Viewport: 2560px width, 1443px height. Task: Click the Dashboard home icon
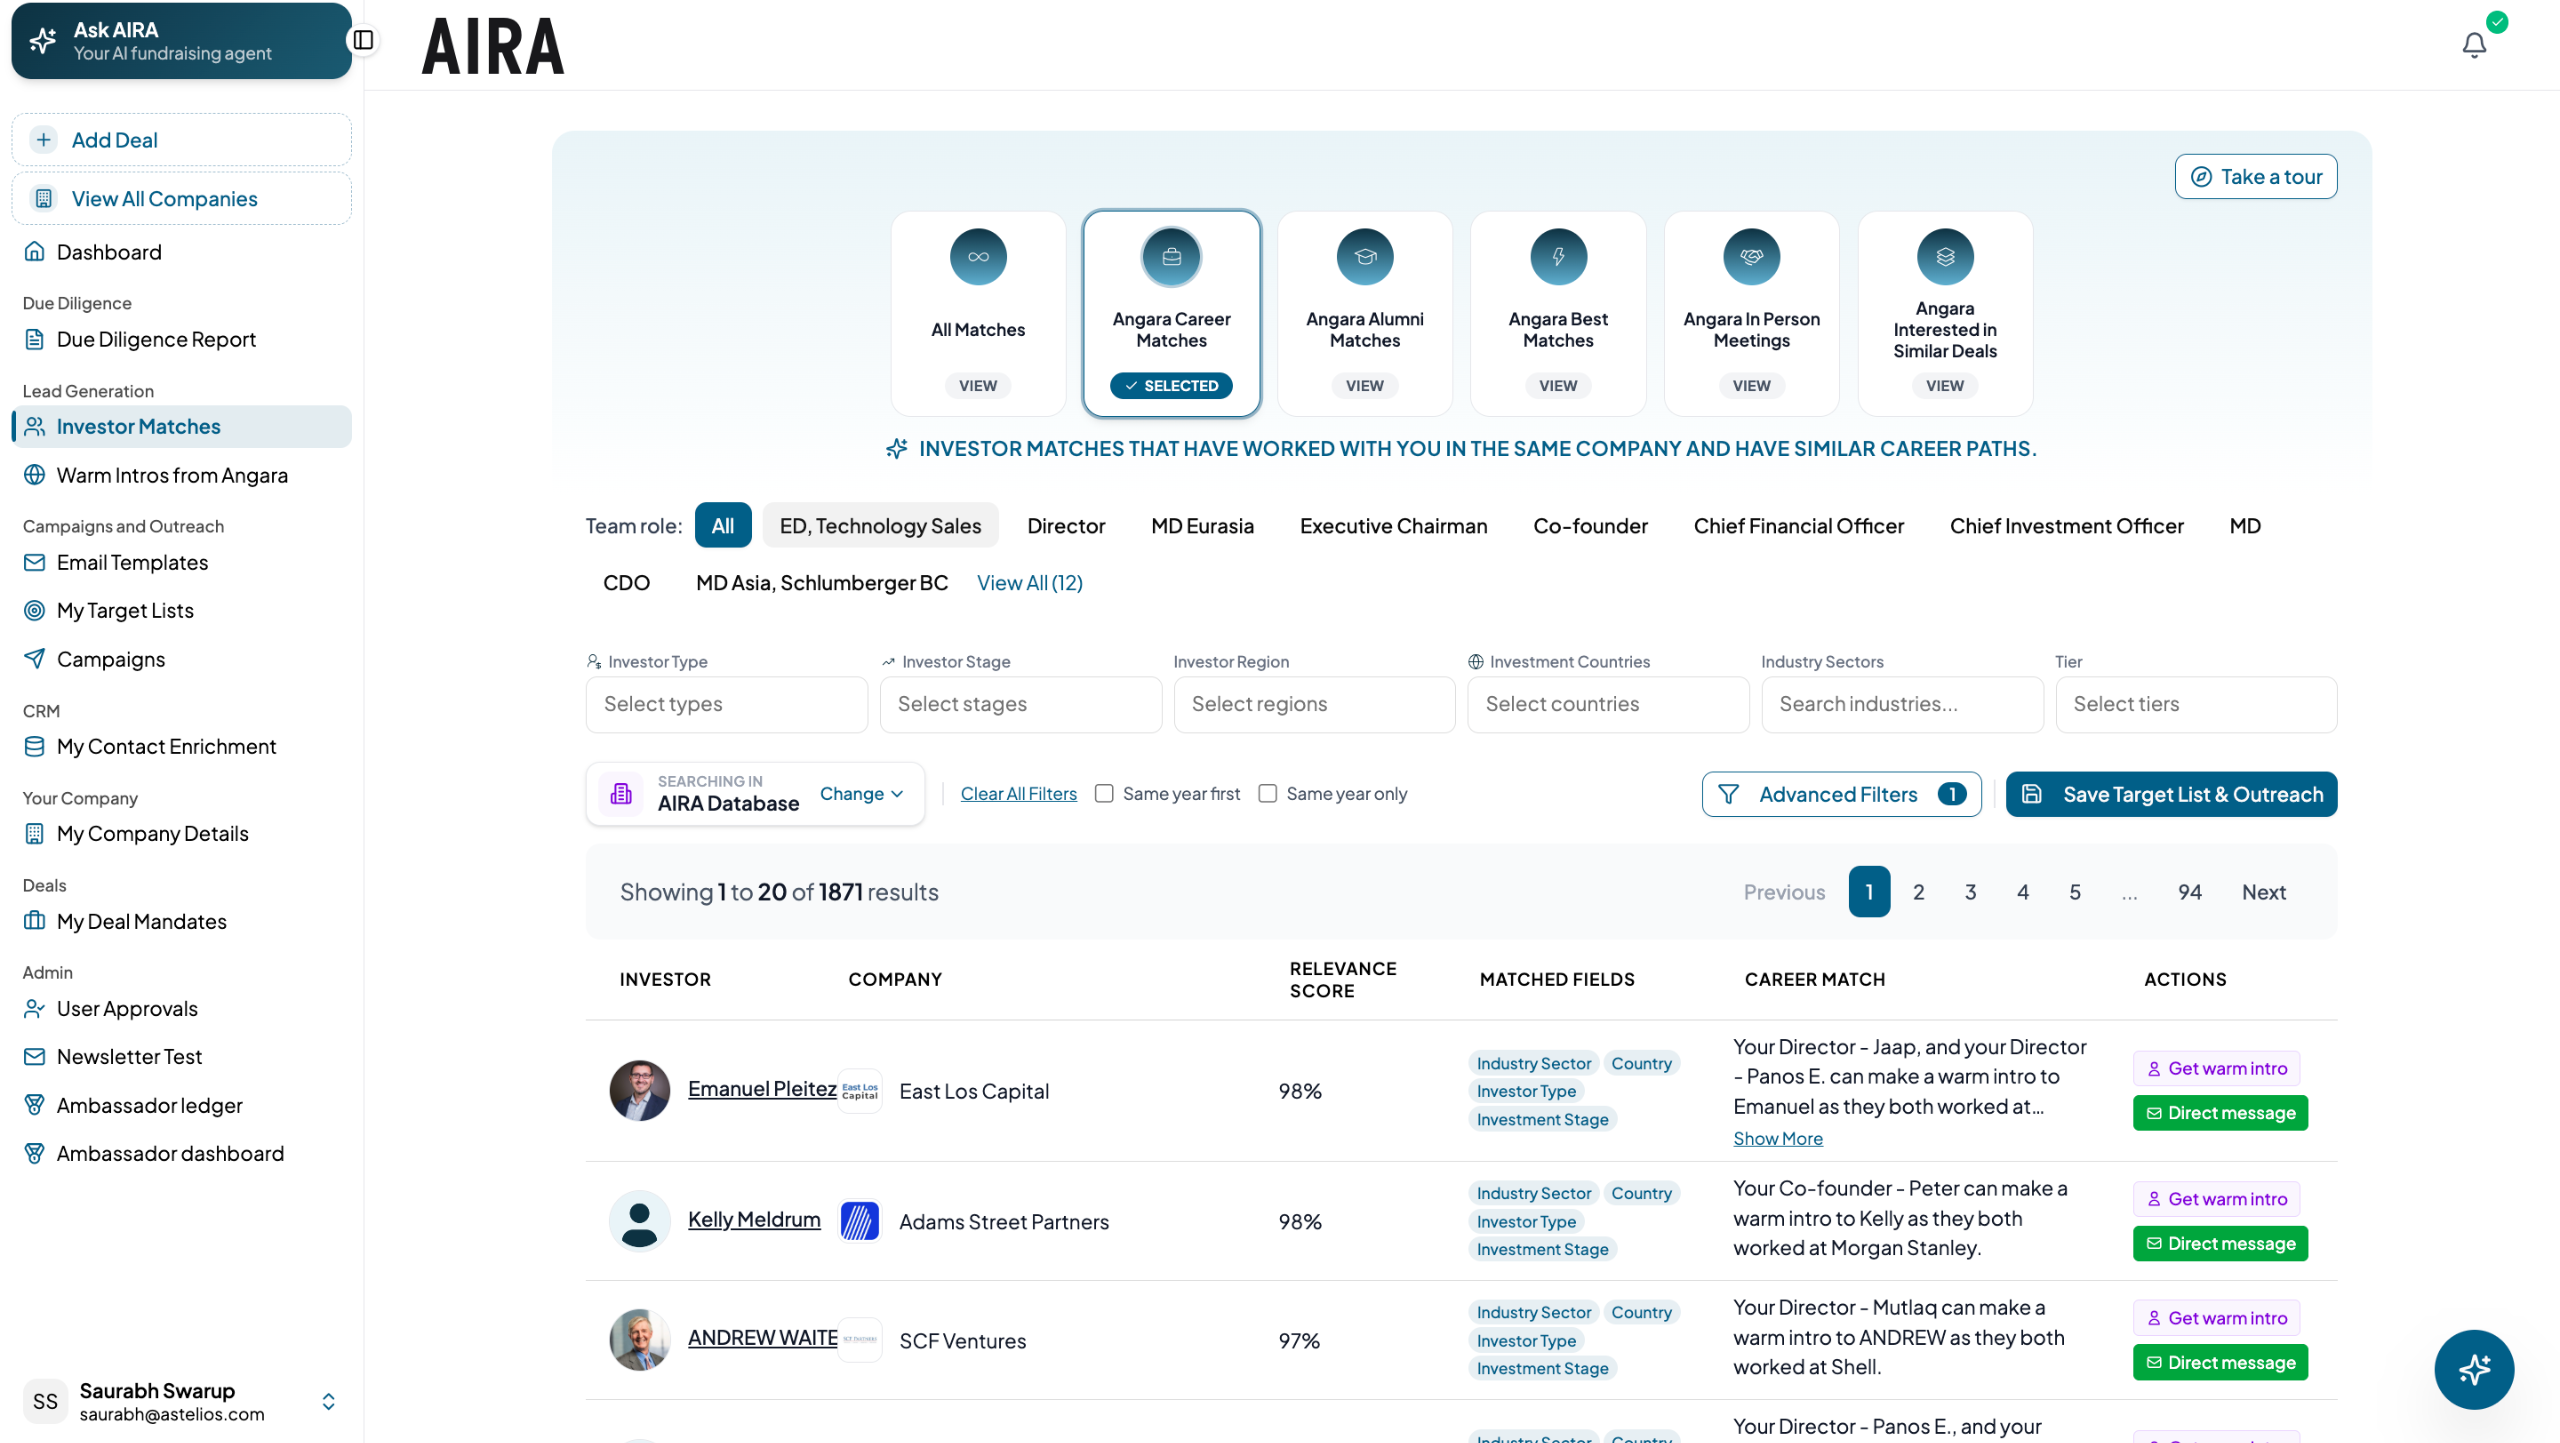(x=35, y=251)
